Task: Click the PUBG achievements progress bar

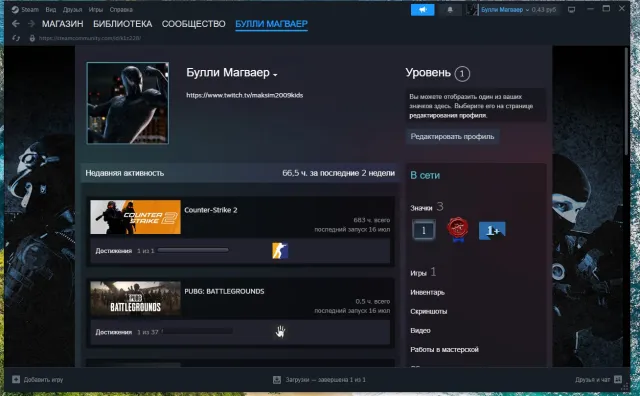Action: tap(197, 331)
